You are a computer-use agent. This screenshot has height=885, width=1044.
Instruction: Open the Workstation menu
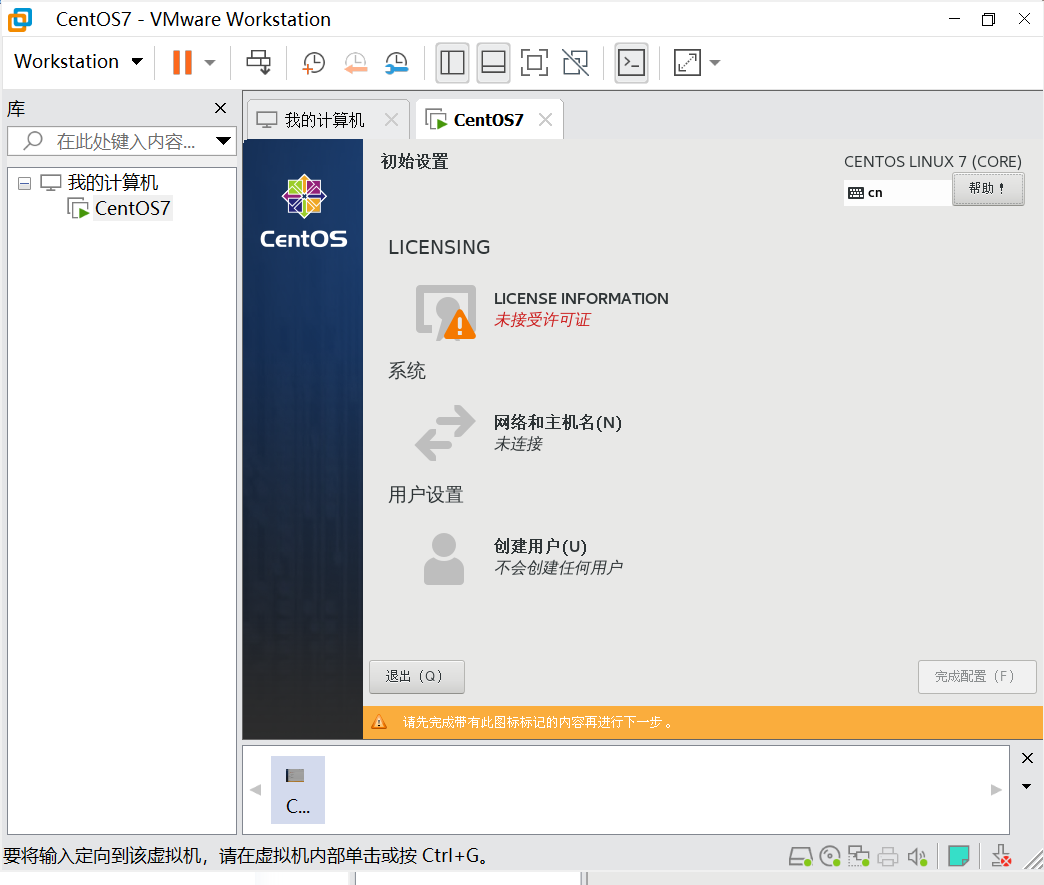(79, 61)
